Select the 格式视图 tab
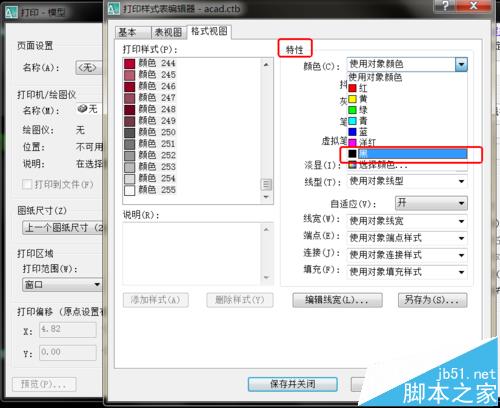The width and height of the screenshot is (500, 408). point(209,32)
